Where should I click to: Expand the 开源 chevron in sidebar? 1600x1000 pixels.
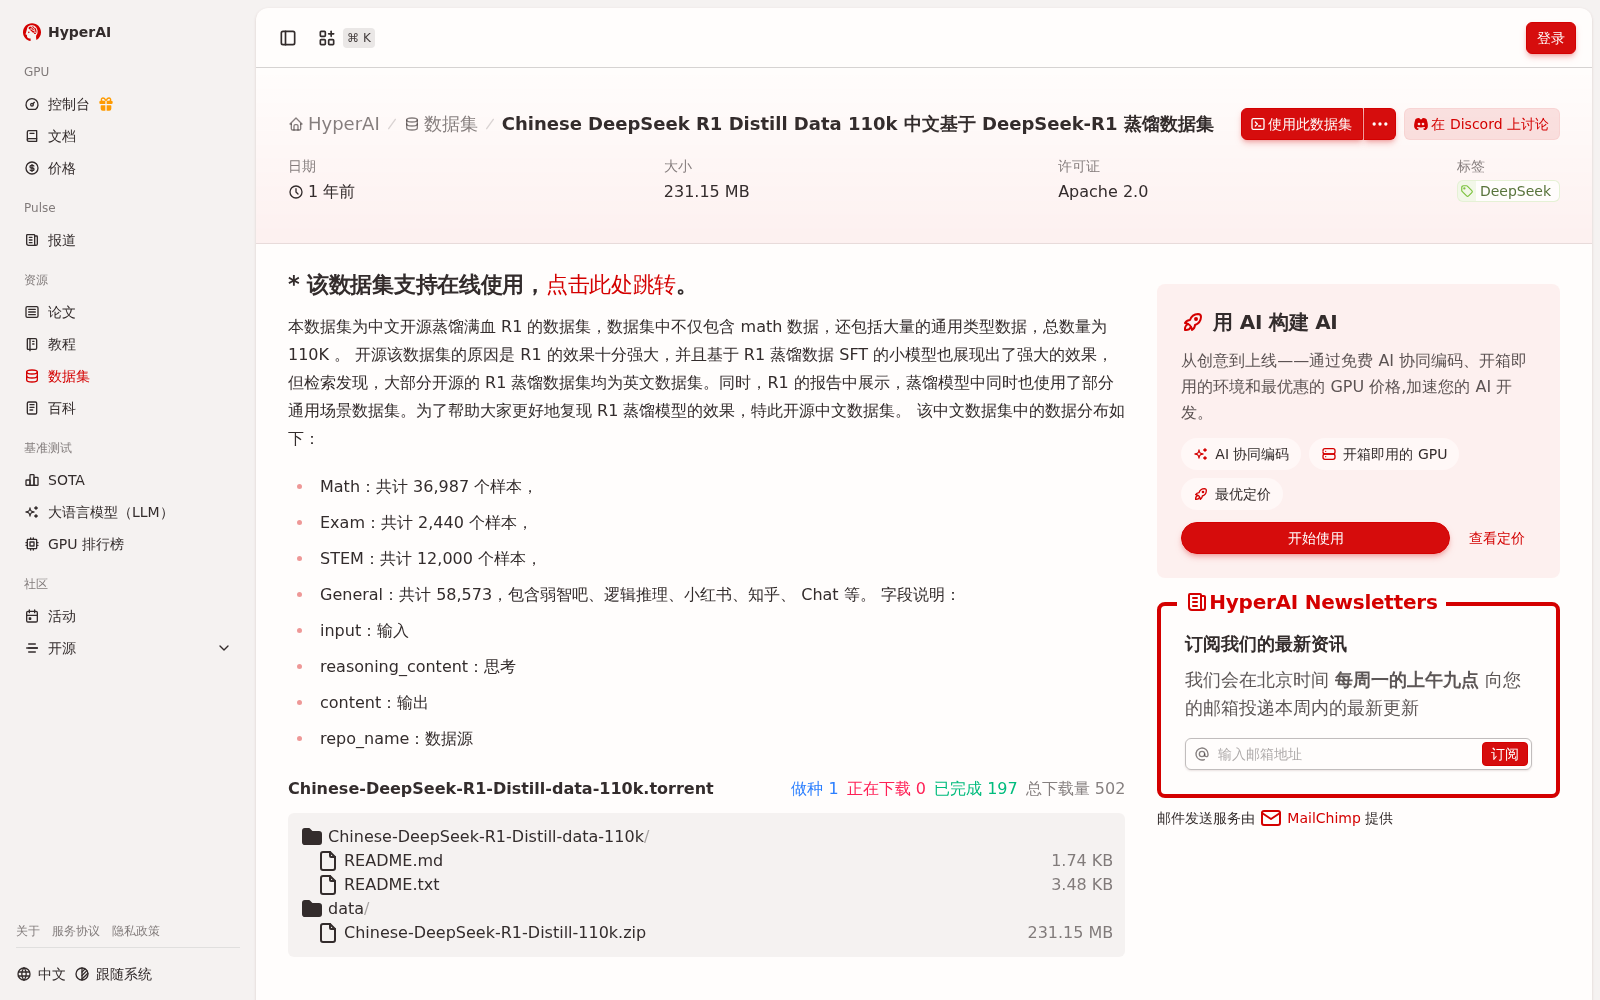pyautogui.click(x=224, y=648)
